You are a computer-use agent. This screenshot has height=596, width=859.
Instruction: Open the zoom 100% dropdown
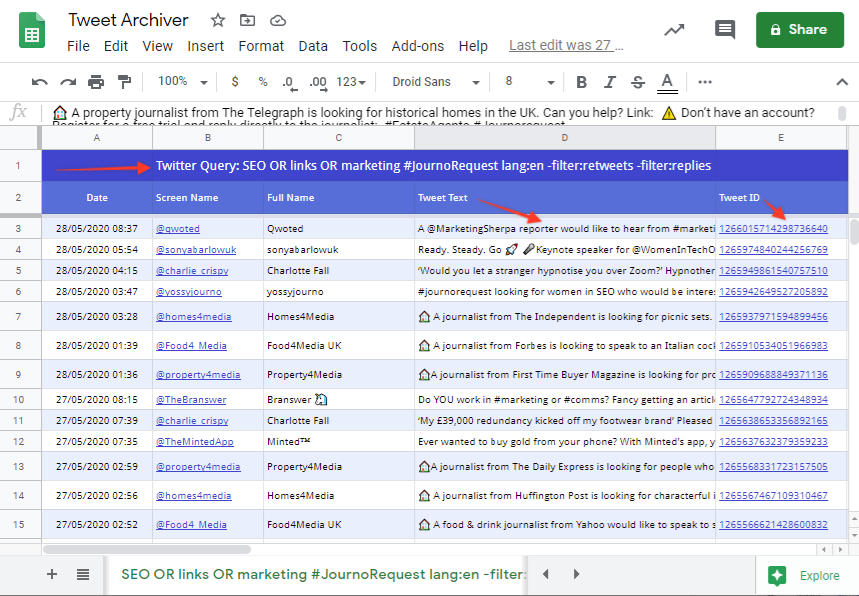coord(182,82)
